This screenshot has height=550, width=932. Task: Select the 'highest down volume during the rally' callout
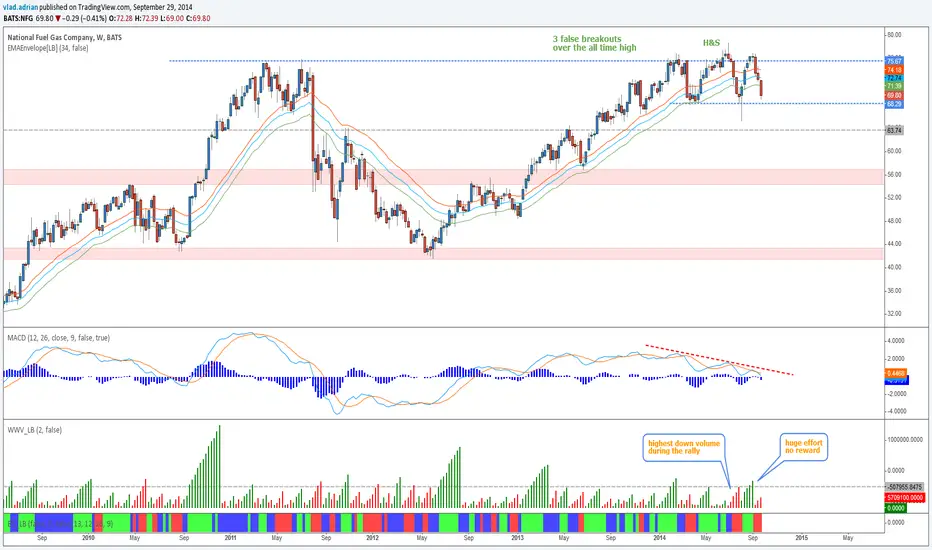click(684, 447)
